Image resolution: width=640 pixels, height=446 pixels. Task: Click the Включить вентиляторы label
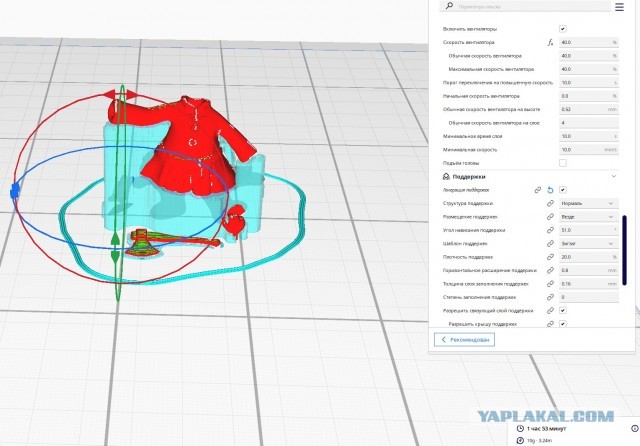point(470,29)
